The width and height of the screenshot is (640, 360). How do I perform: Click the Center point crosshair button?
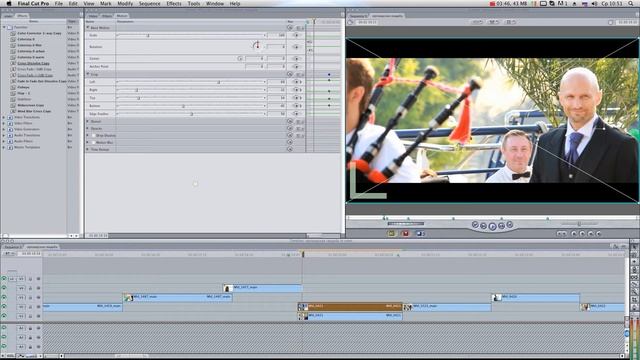tap(240, 58)
